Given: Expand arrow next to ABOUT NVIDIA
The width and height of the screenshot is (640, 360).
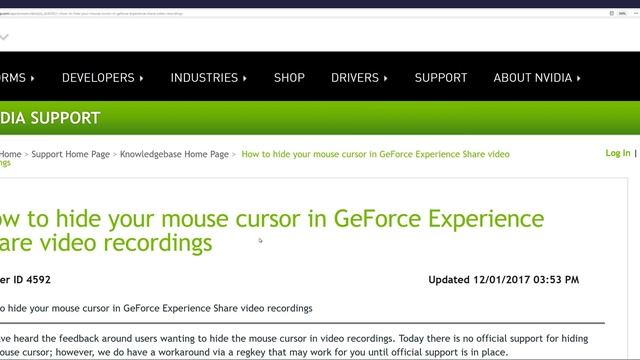Looking at the screenshot, I should (578, 78).
